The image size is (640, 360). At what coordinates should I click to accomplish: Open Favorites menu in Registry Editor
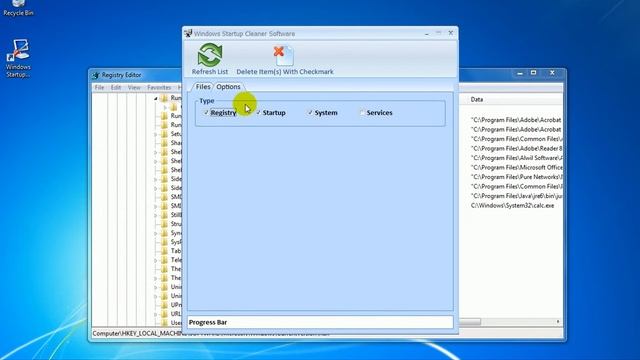pyautogui.click(x=159, y=87)
